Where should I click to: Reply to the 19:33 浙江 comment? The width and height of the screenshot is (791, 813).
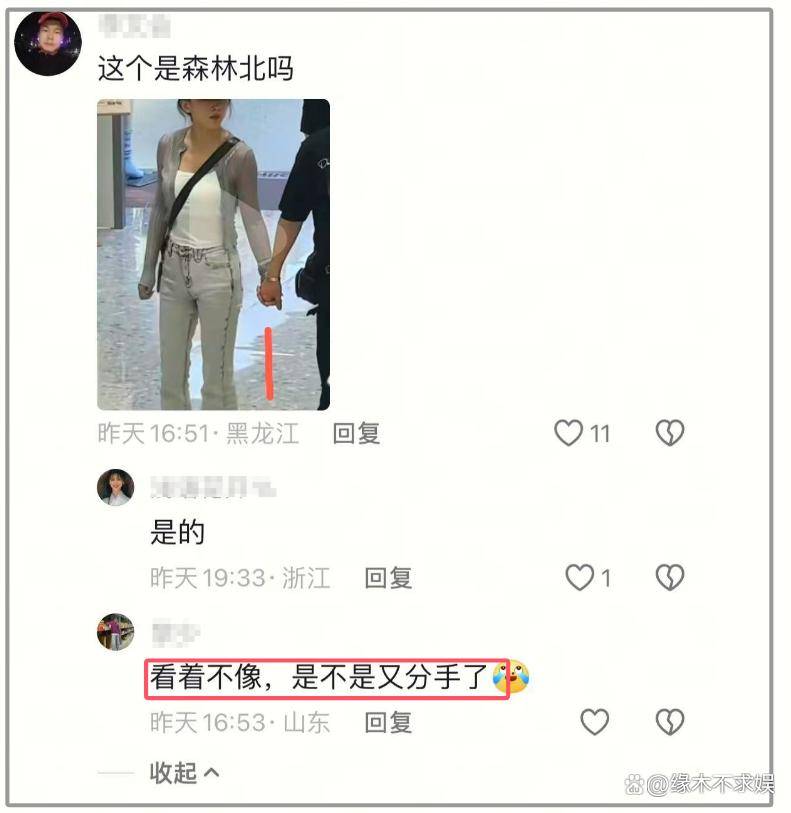tap(388, 578)
